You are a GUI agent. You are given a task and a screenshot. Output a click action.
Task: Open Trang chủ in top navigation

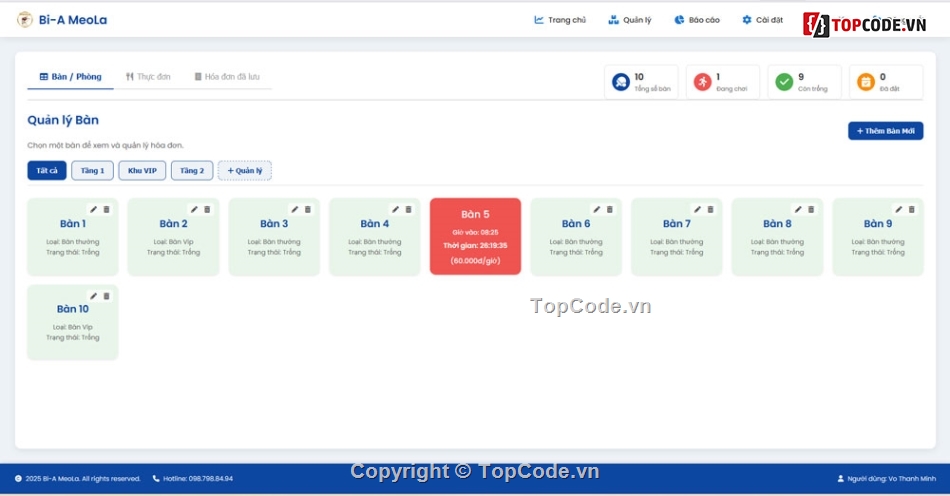[x=560, y=20]
